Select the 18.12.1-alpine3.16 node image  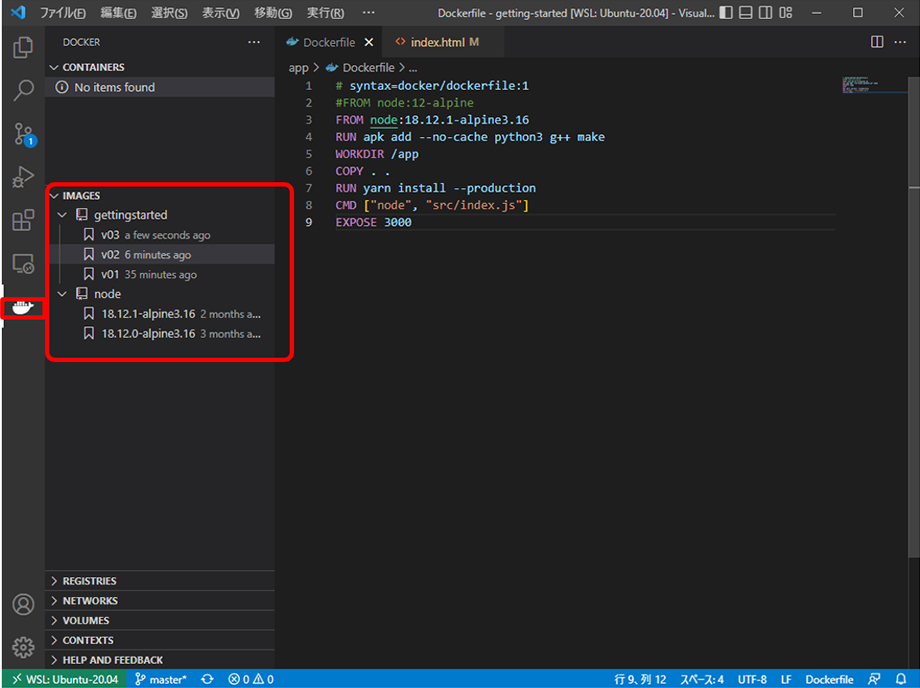(160, 314)
